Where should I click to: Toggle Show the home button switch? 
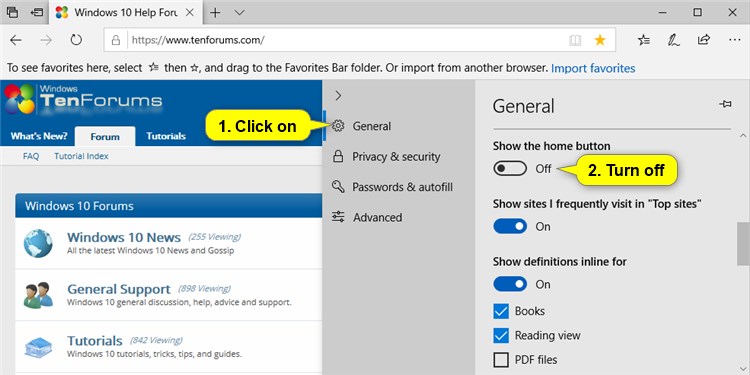pos(510,168)
